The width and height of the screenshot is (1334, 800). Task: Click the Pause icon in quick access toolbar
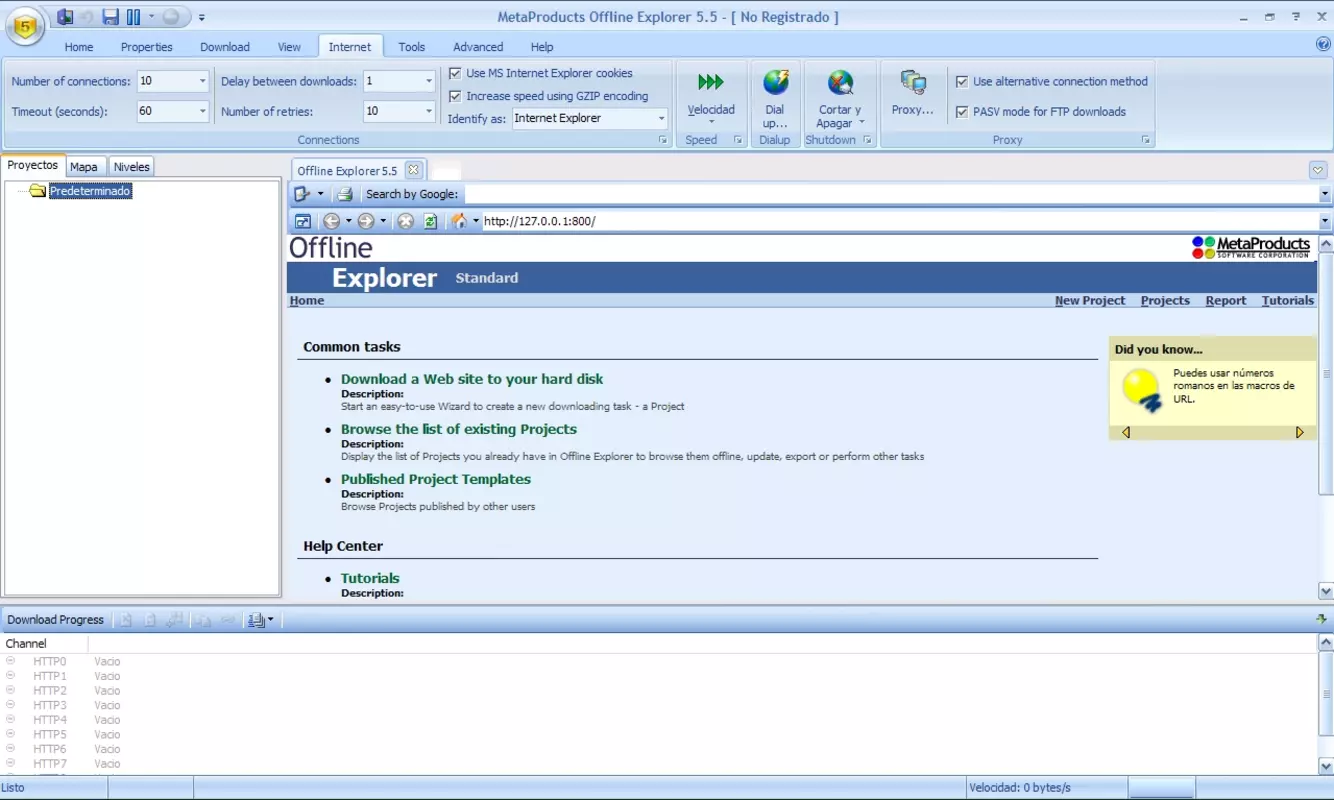click(133, 16)
